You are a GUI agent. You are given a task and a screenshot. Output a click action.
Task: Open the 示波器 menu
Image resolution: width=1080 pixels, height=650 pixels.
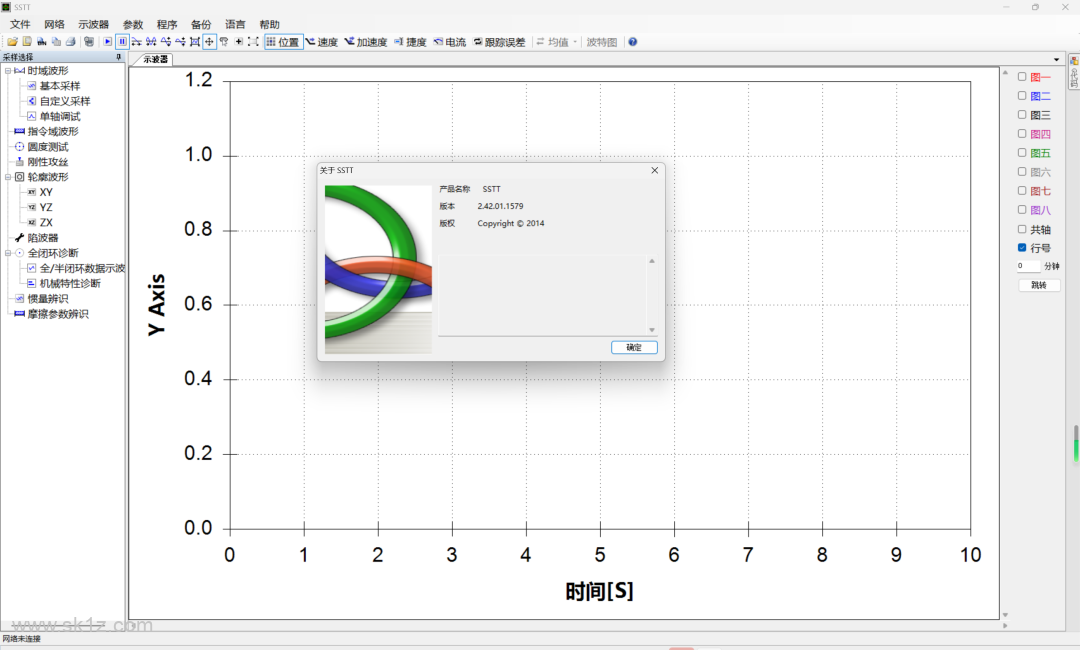click(x=94, y=24)
